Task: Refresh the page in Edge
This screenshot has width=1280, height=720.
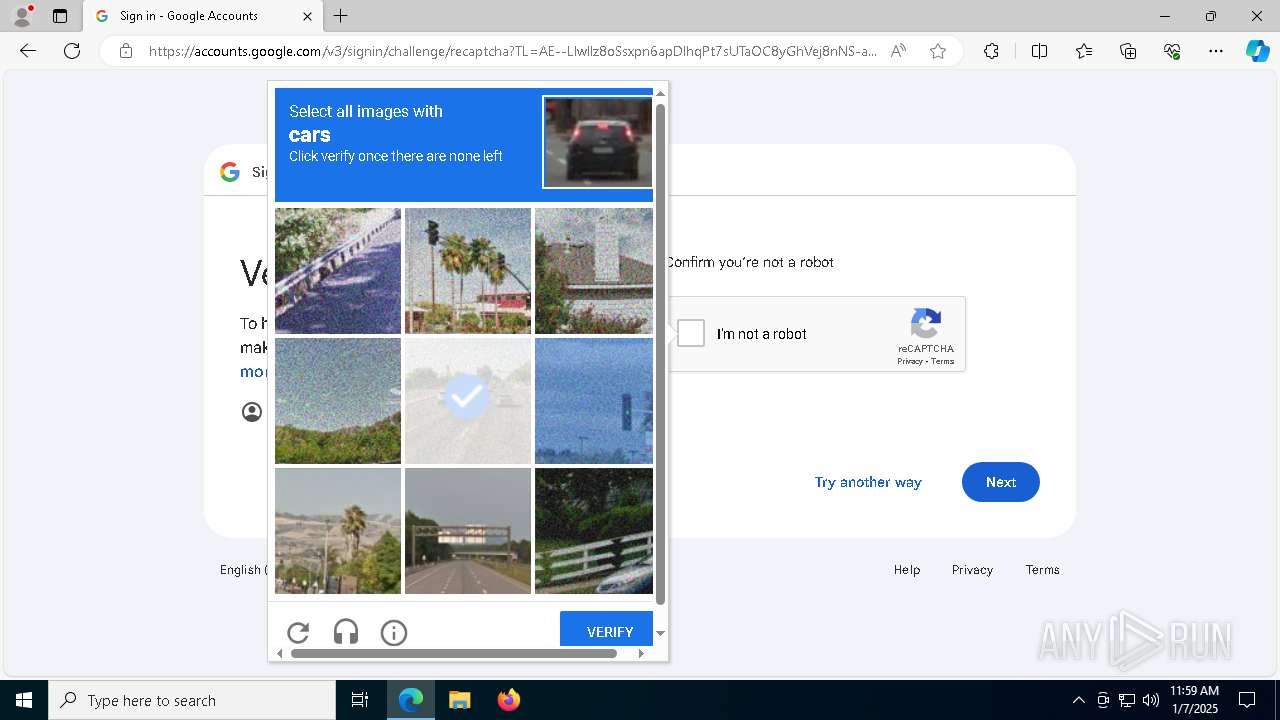Action: click(x=72, y=51)
